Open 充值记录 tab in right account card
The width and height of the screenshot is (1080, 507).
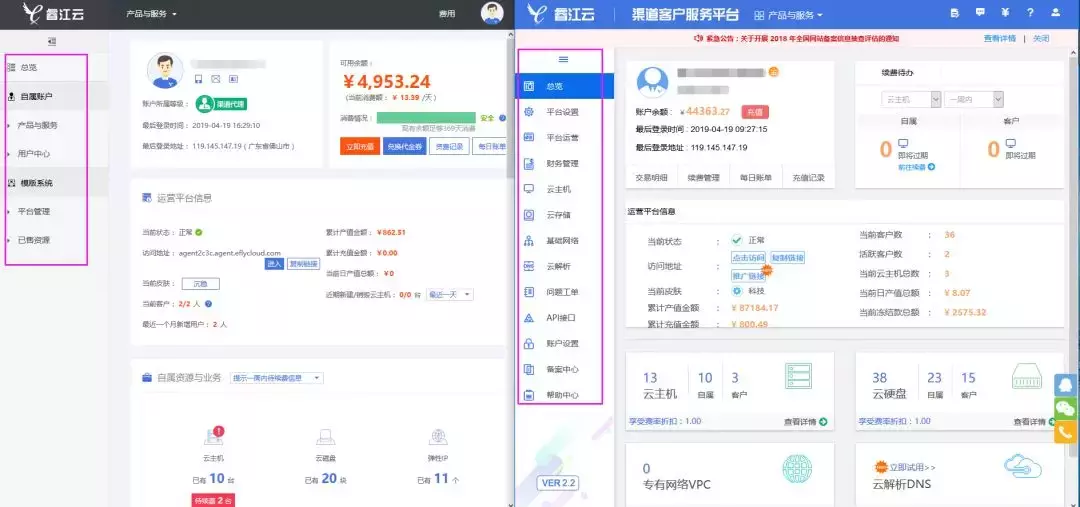tap(808, 177)
